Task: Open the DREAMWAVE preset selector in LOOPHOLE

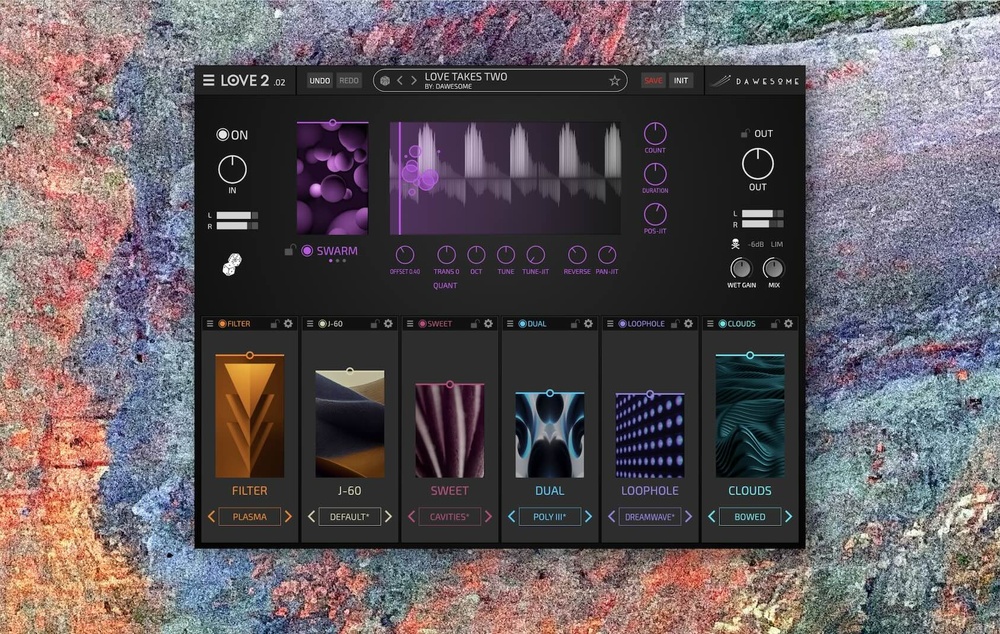Action: [649, 517]
